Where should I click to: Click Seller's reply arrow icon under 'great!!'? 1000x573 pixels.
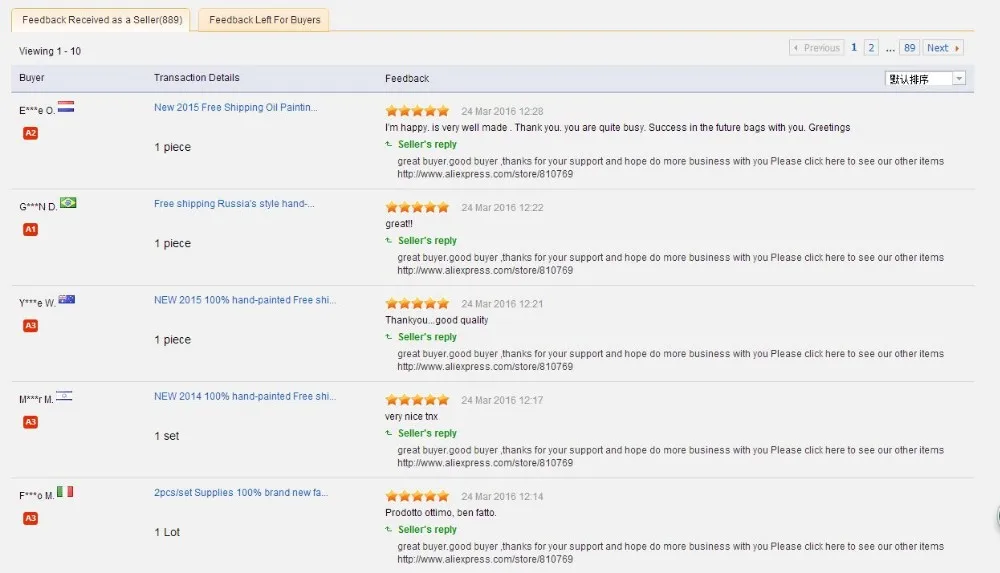coord(388,241)
